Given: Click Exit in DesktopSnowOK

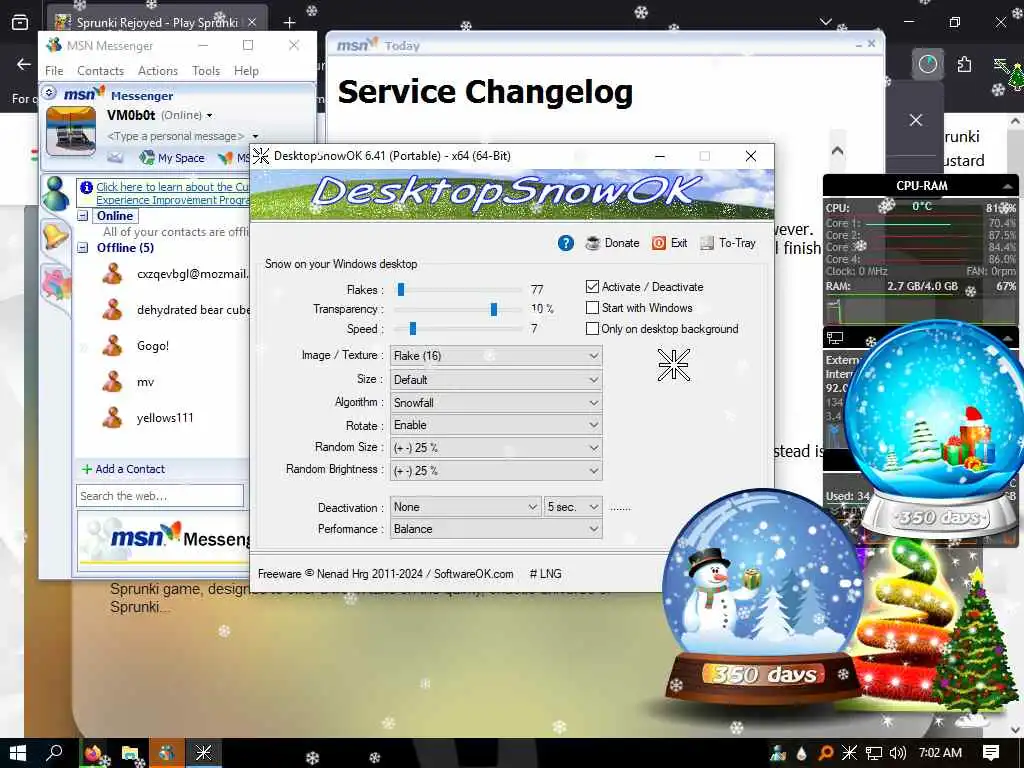Looking at the screenshot, I should [x=669, y=243].
